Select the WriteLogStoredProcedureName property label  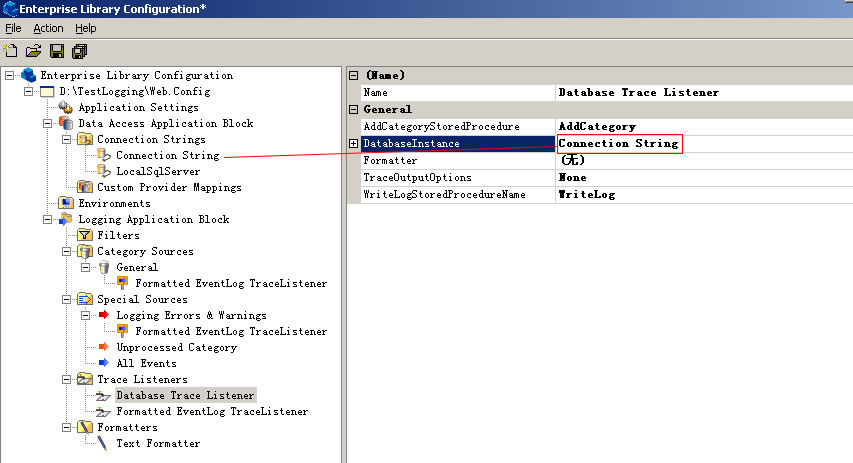tap(444, 194)
